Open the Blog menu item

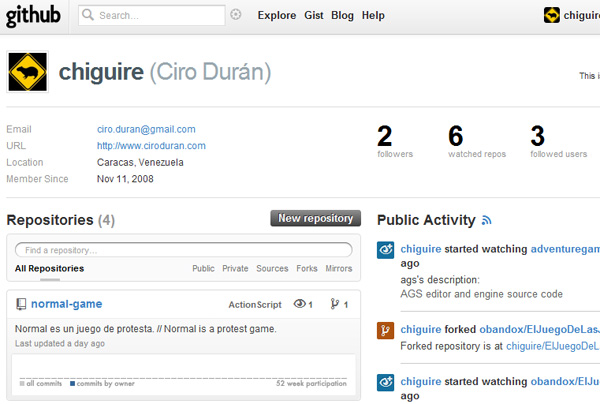click(342, 15)
